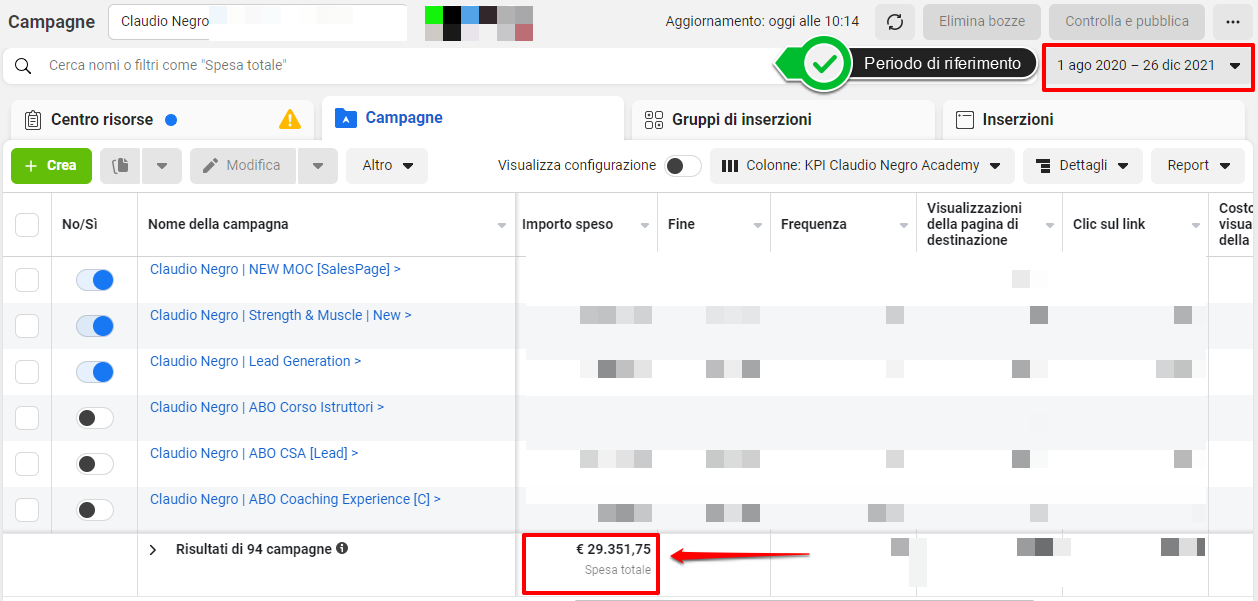This screenshot has width=1258, height=601.
Task: Click the search and filter input field
Action: pyautogui.click(x=400, y=66)
